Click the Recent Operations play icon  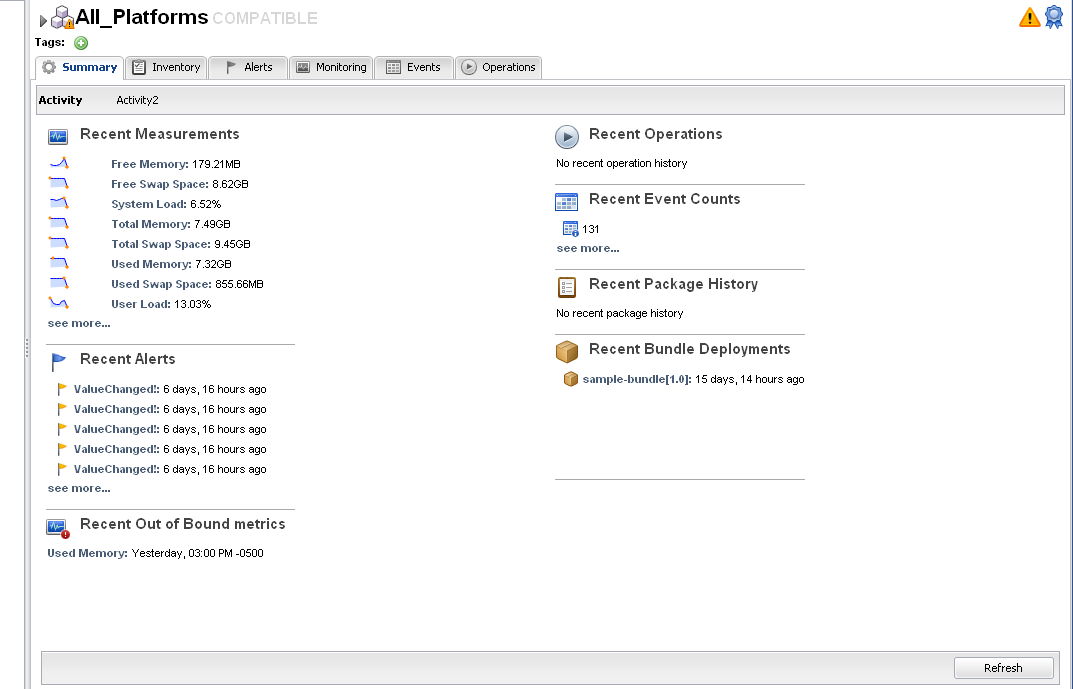567,137
